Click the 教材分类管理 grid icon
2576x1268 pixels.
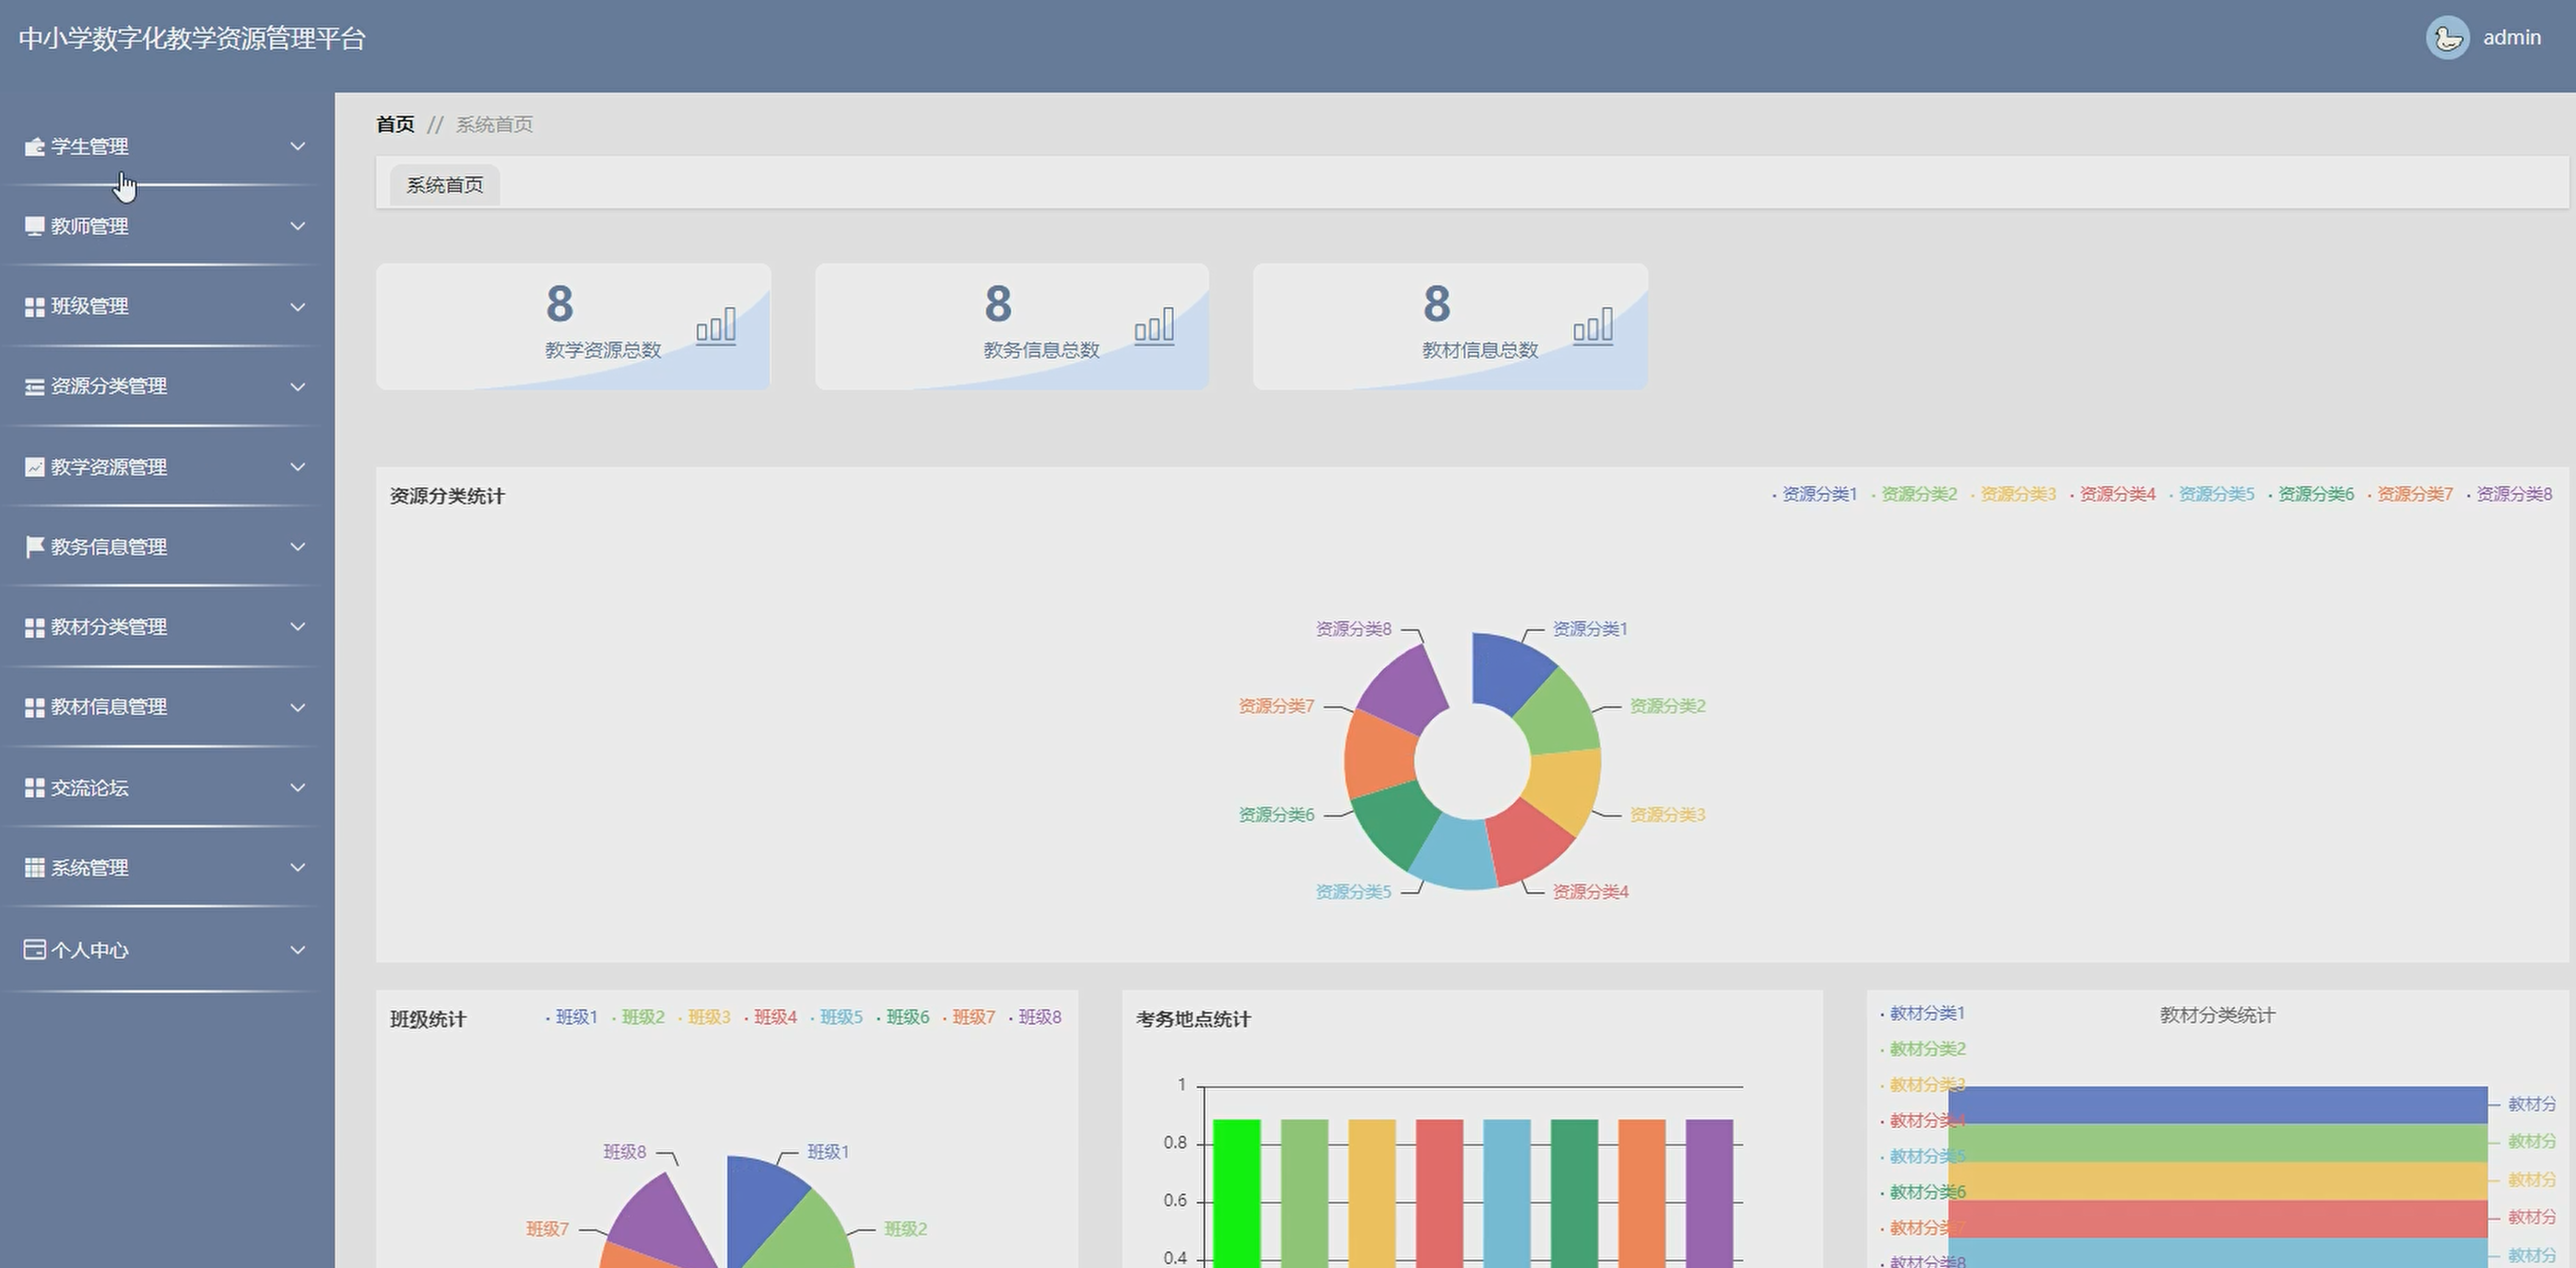[x=34, y=627]
